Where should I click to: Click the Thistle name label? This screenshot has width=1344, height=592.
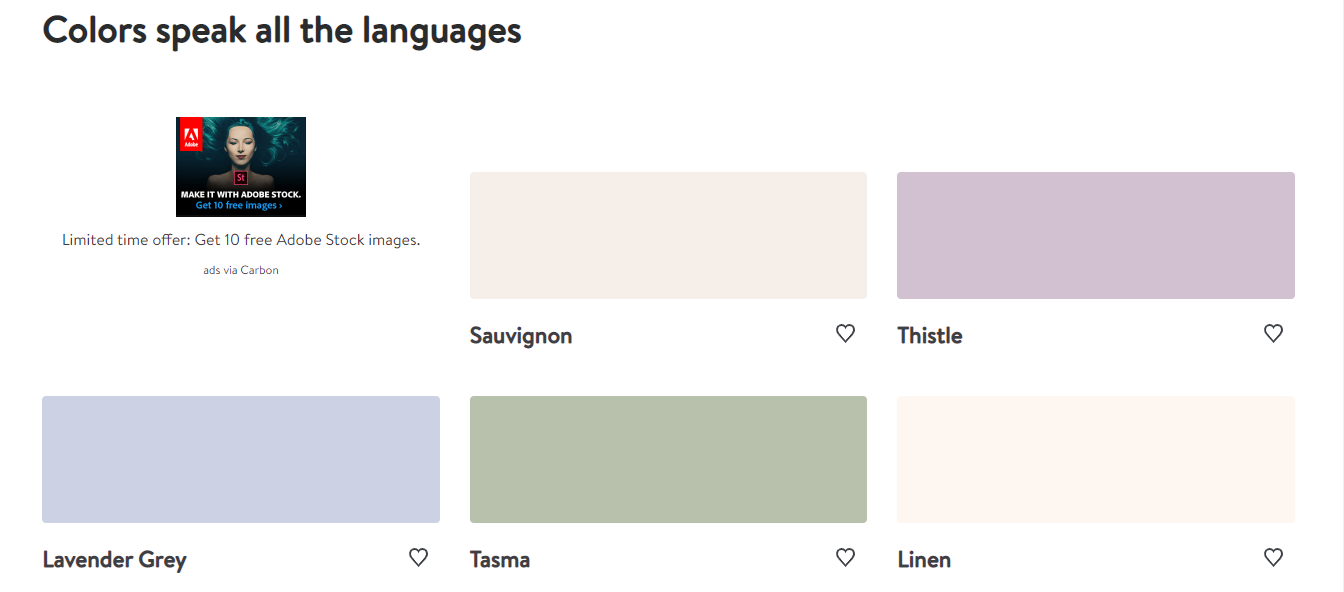click(930, 336)
